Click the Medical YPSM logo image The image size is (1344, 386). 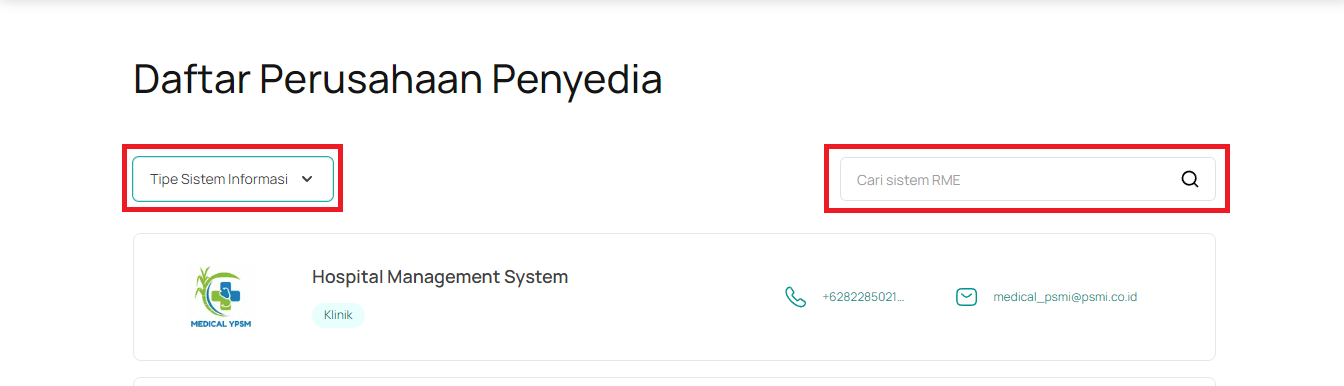click(x=222, y=297)
